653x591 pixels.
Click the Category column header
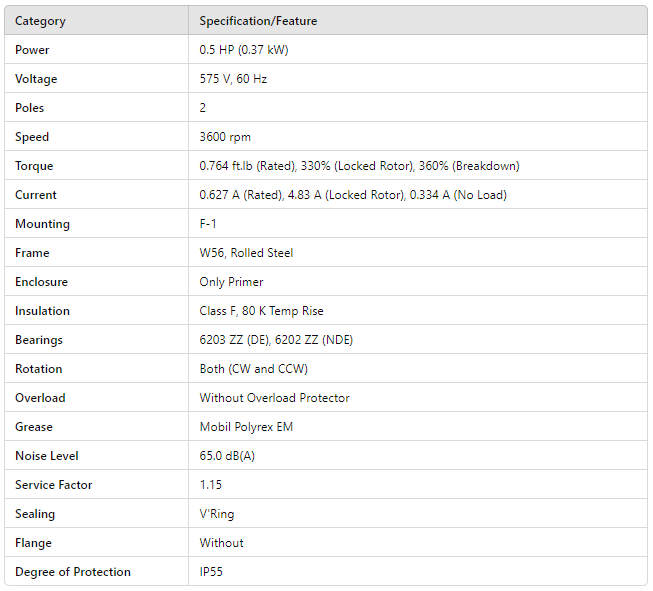(41, 21)
